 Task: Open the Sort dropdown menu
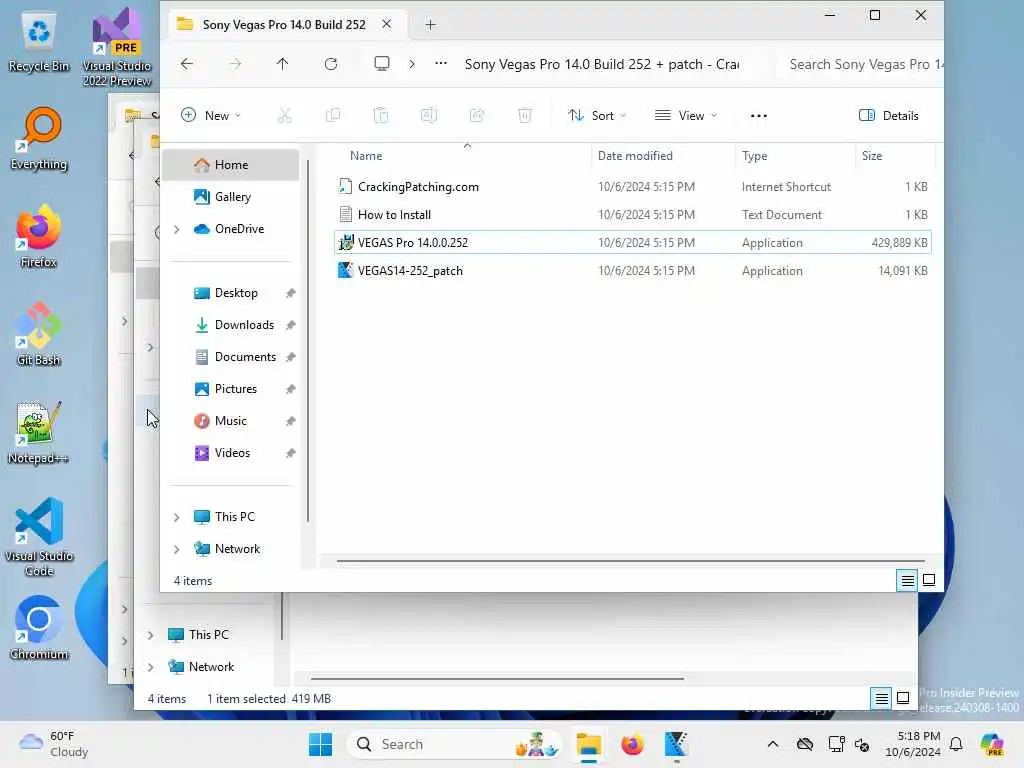(597, 116)
